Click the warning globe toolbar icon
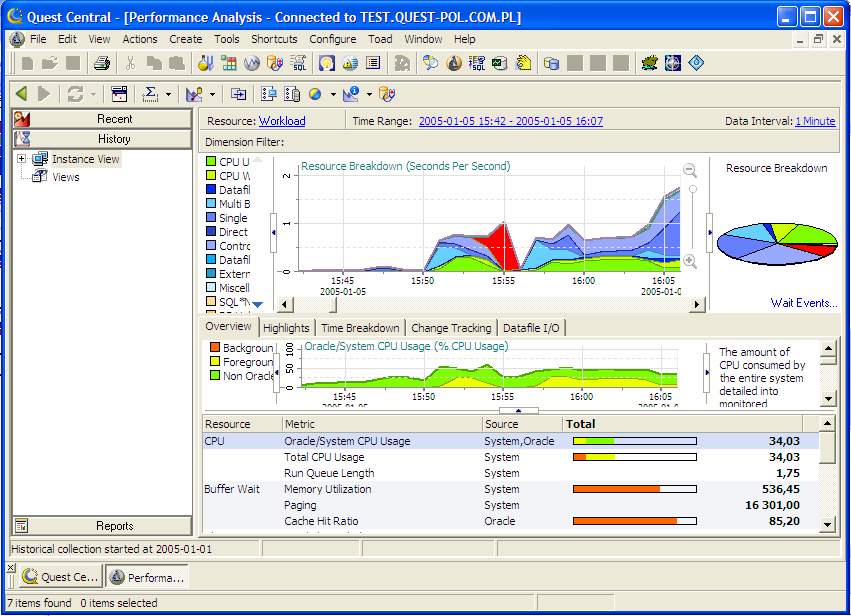 point(350,63)
